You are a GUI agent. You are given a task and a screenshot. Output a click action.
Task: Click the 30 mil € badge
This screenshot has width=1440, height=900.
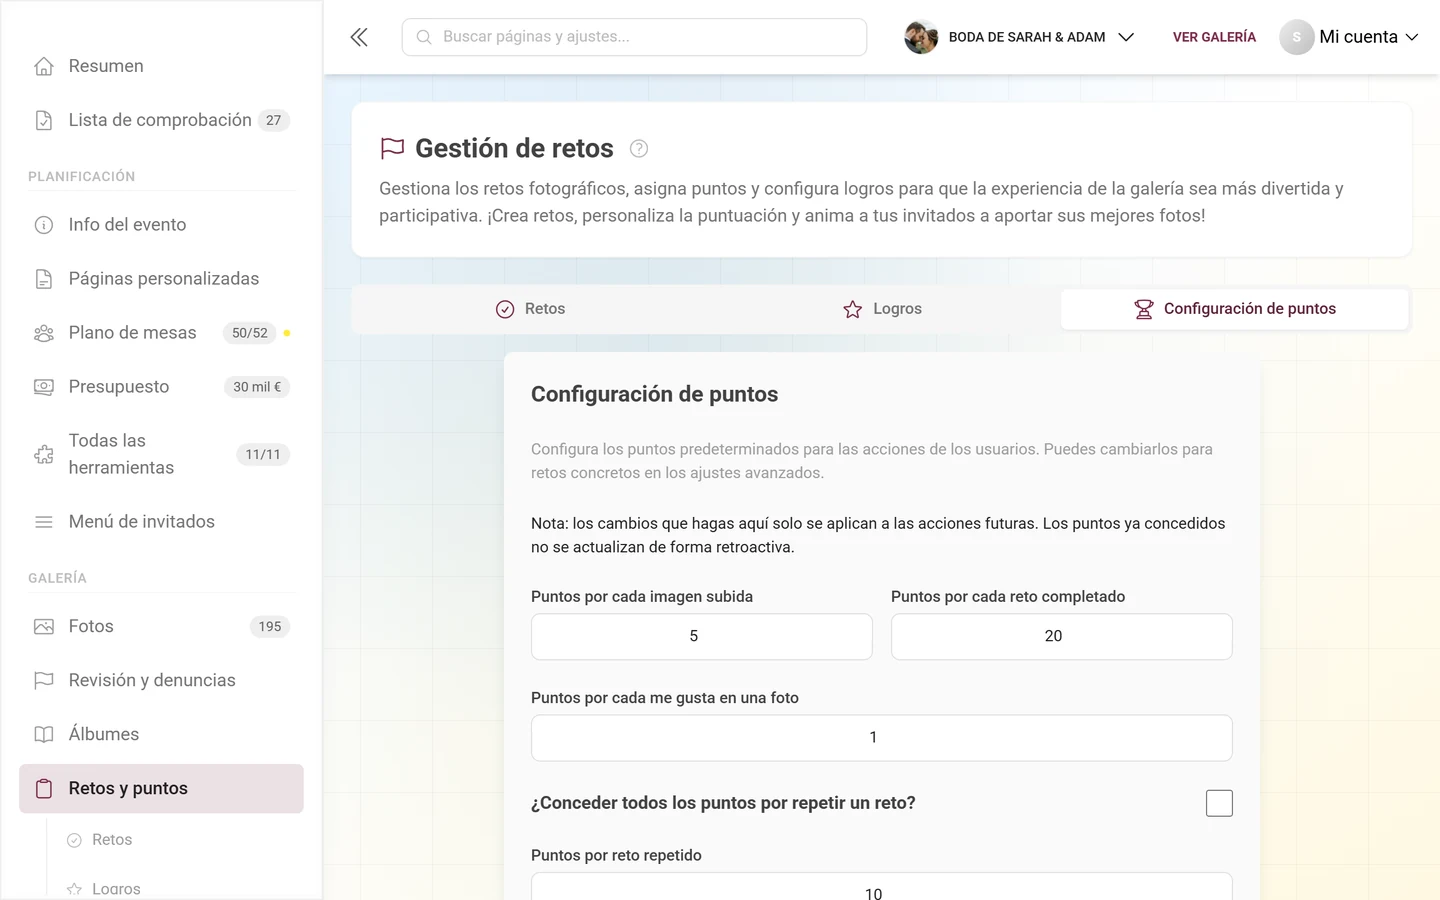pos(257,387)
